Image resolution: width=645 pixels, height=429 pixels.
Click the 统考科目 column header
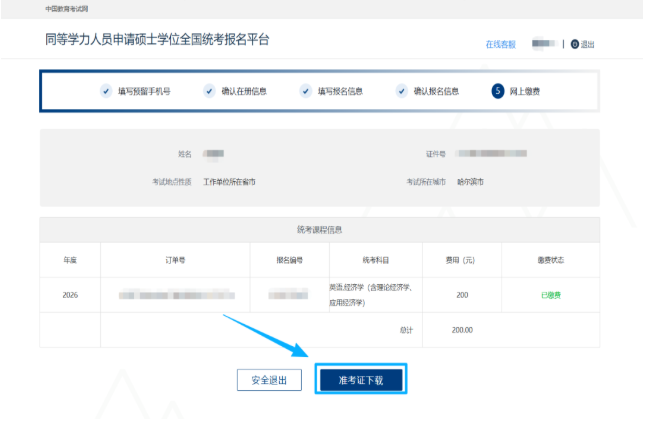click(376, 260)
